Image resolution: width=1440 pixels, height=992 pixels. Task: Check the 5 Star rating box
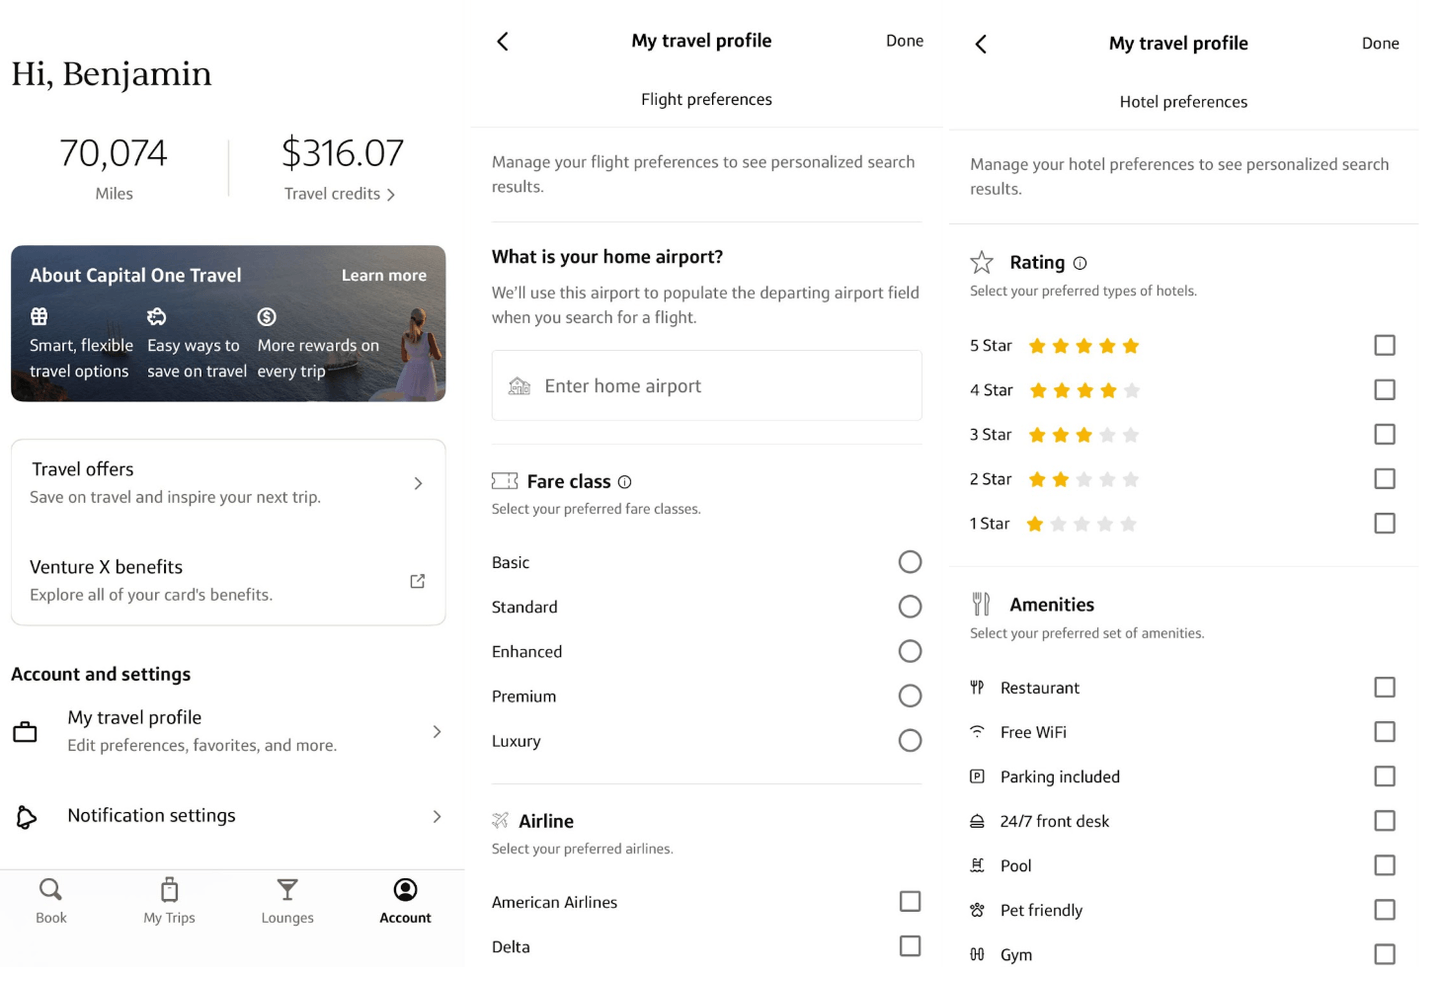tap(1384, 345)
